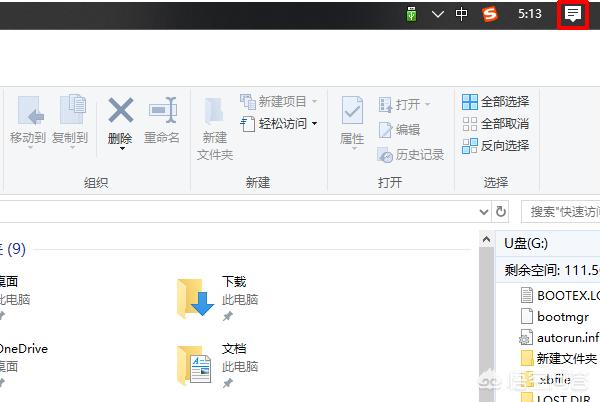Click the History (历史记录) button

click(411, 155)
